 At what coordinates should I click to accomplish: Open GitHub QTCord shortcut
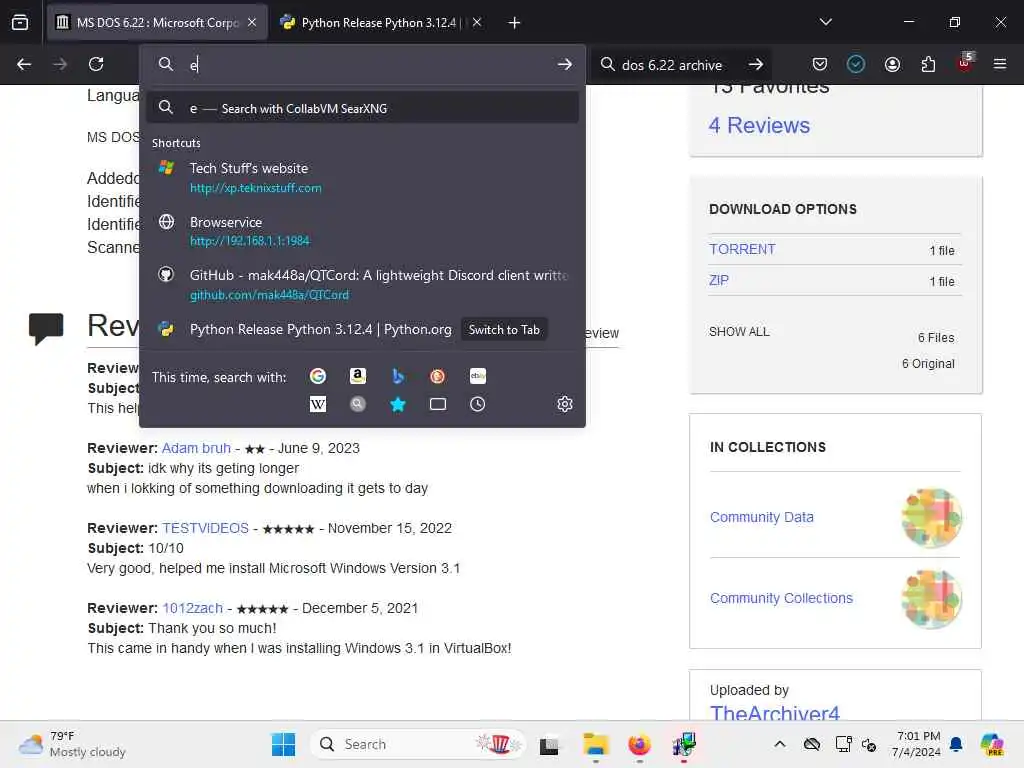click(362, 284)
